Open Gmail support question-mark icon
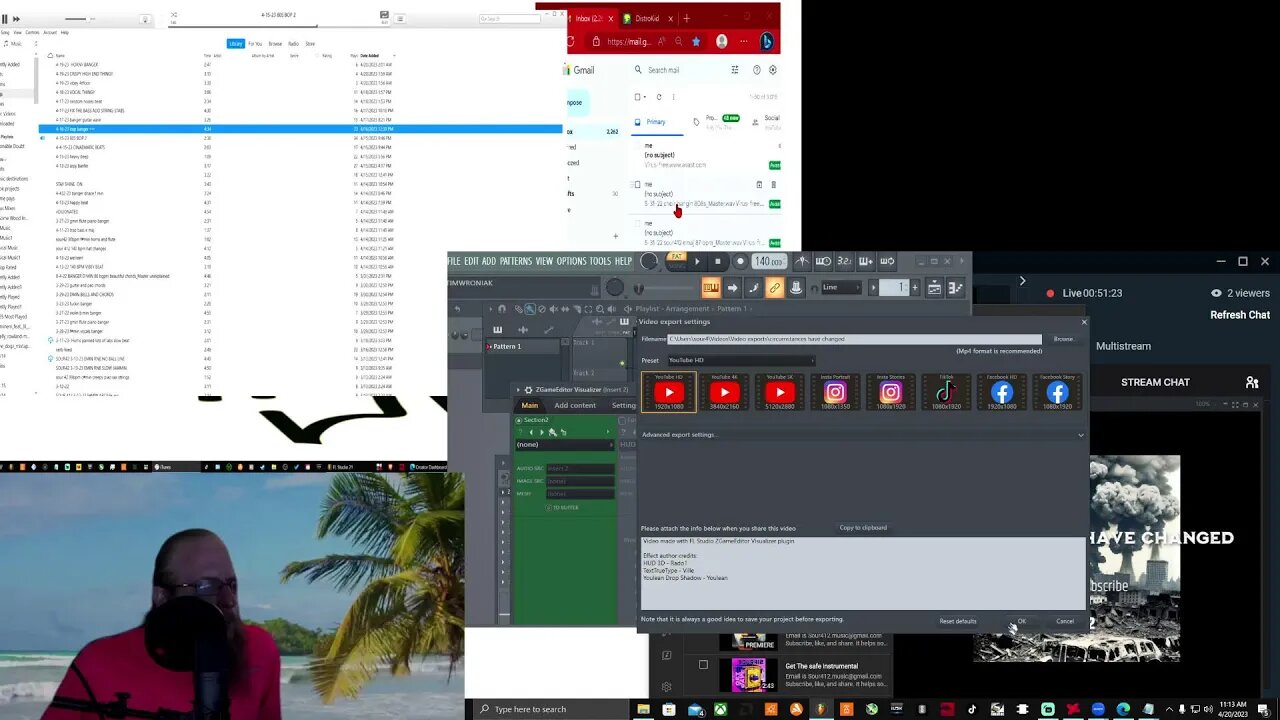The image size is (1280, 720). (x=756, y=70)
